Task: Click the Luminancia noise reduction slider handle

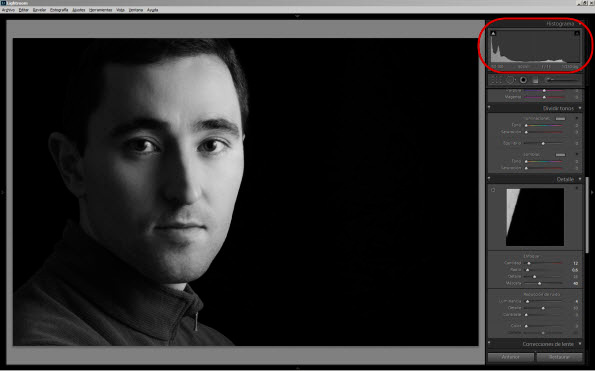Action: (527, 301)
